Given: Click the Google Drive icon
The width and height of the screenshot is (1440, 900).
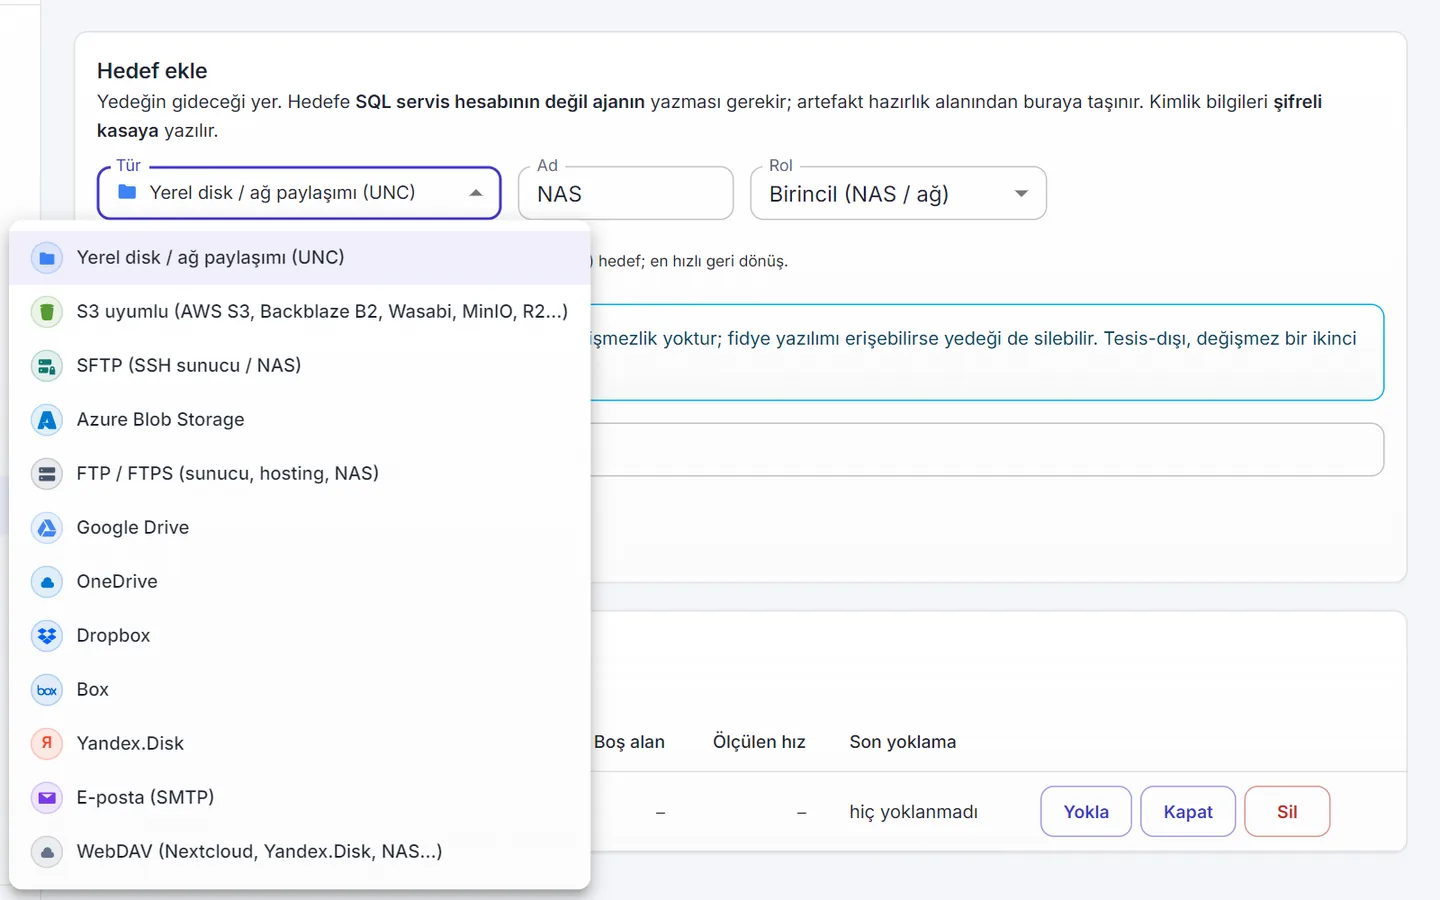Looking at the screenshot, I should [47, 528].
